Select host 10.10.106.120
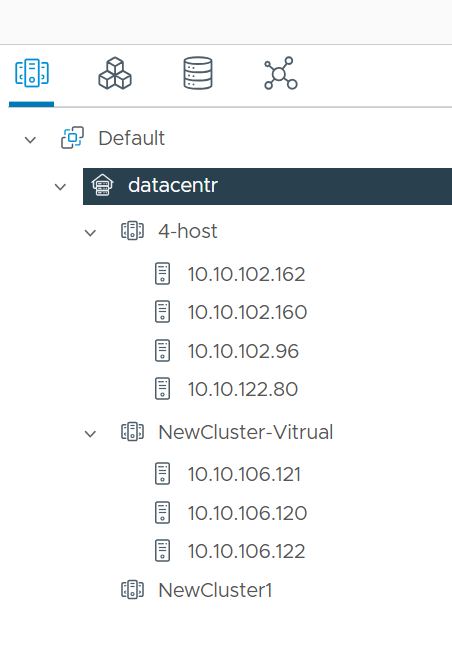The image size is (452, 652). click(247, 513)
